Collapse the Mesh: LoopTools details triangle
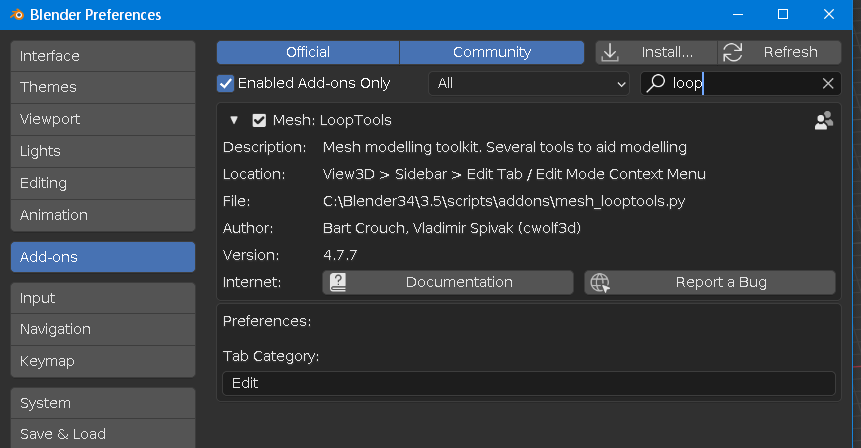Viewport: 861px width, 448px height. pos(234,120)
